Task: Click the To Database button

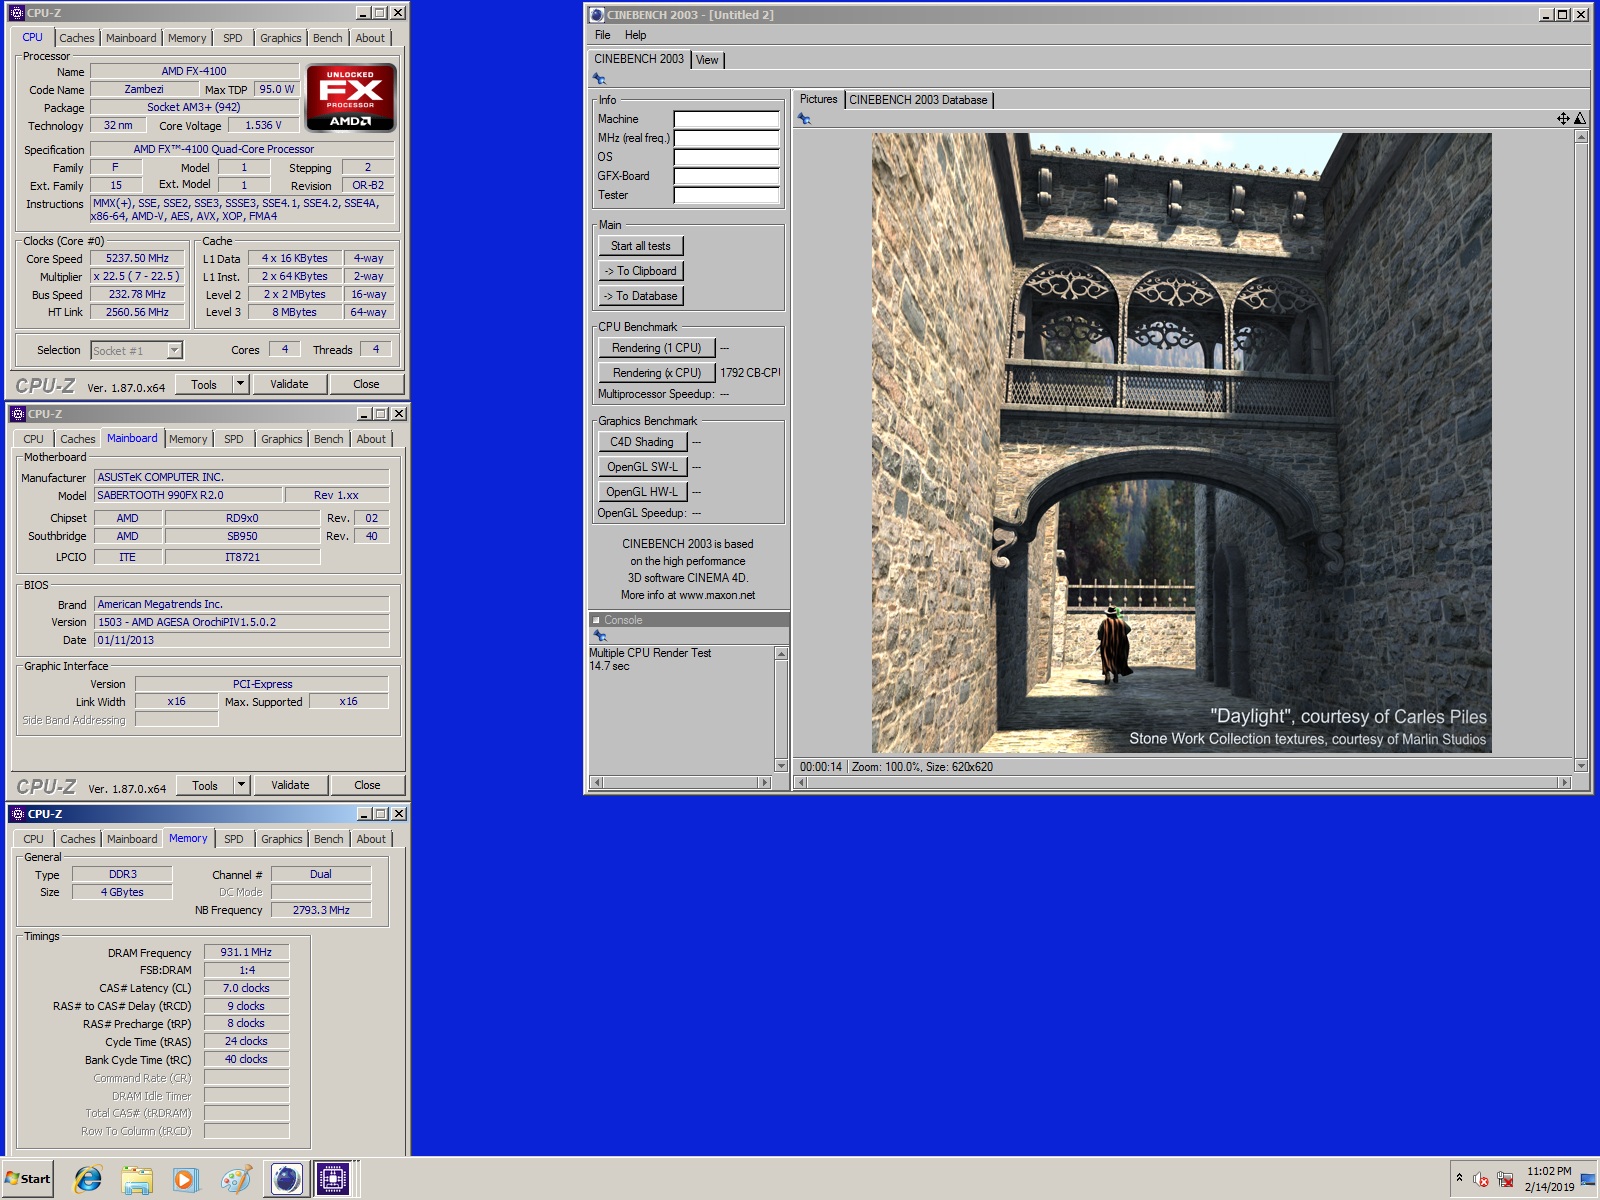Action: [x=641, y=296]
